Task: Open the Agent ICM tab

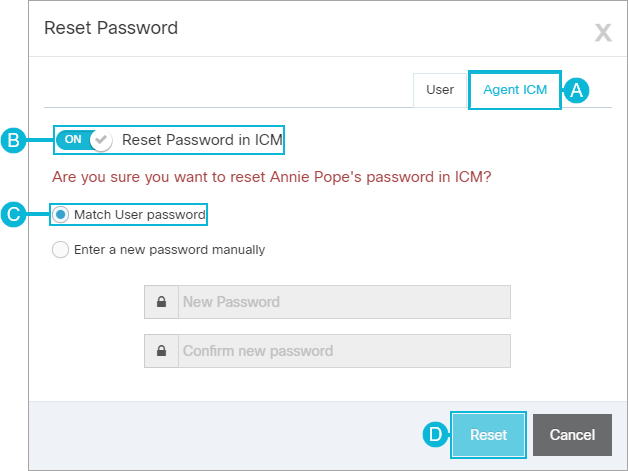Action: pos(515,90)
